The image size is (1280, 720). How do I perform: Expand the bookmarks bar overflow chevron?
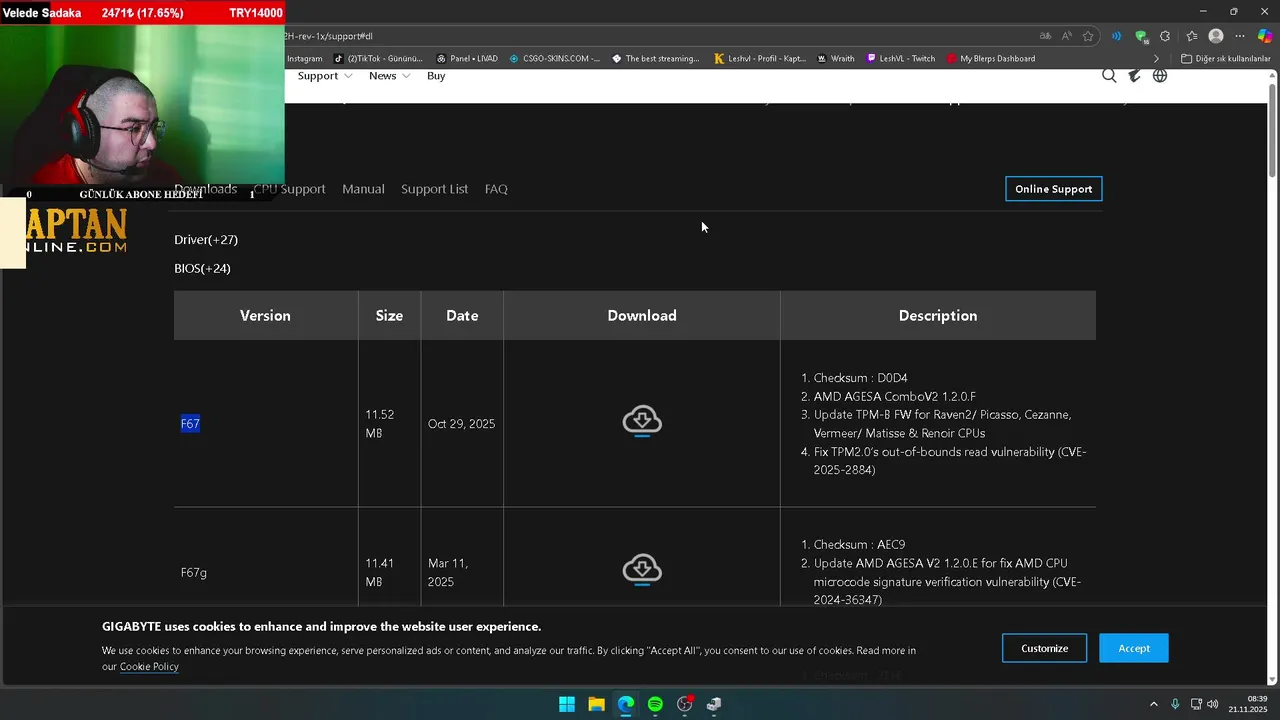point(1156,59)
